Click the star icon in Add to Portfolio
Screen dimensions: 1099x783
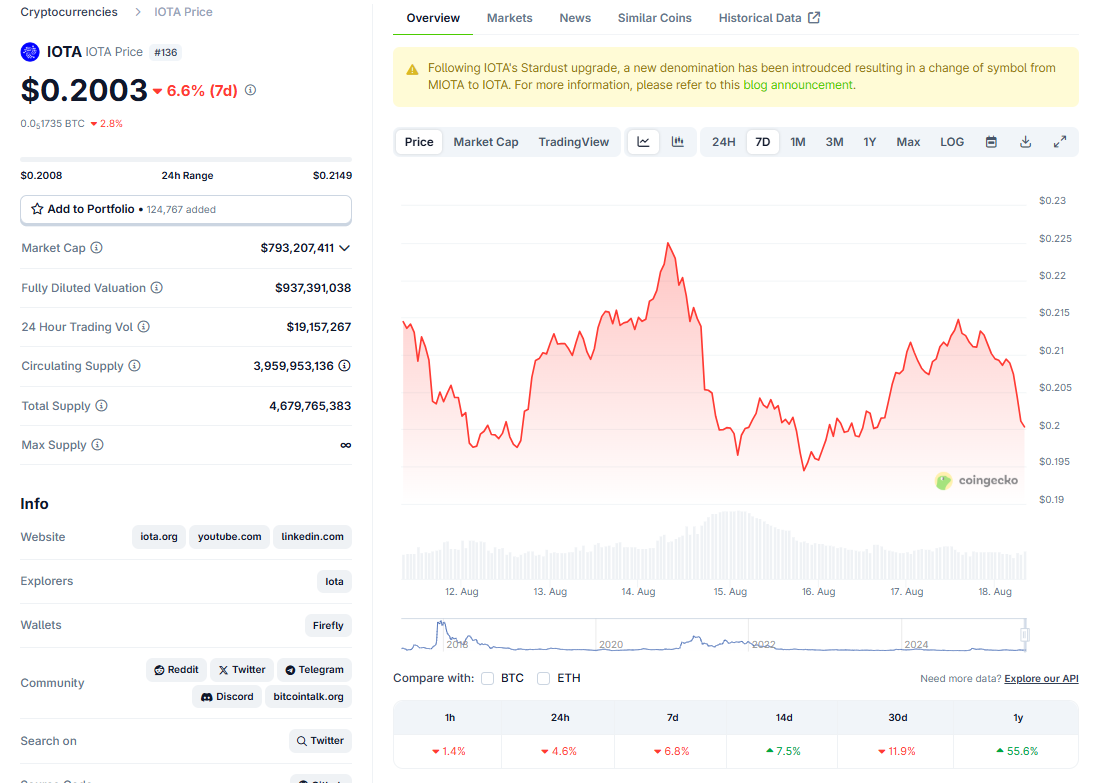point(37,209)
